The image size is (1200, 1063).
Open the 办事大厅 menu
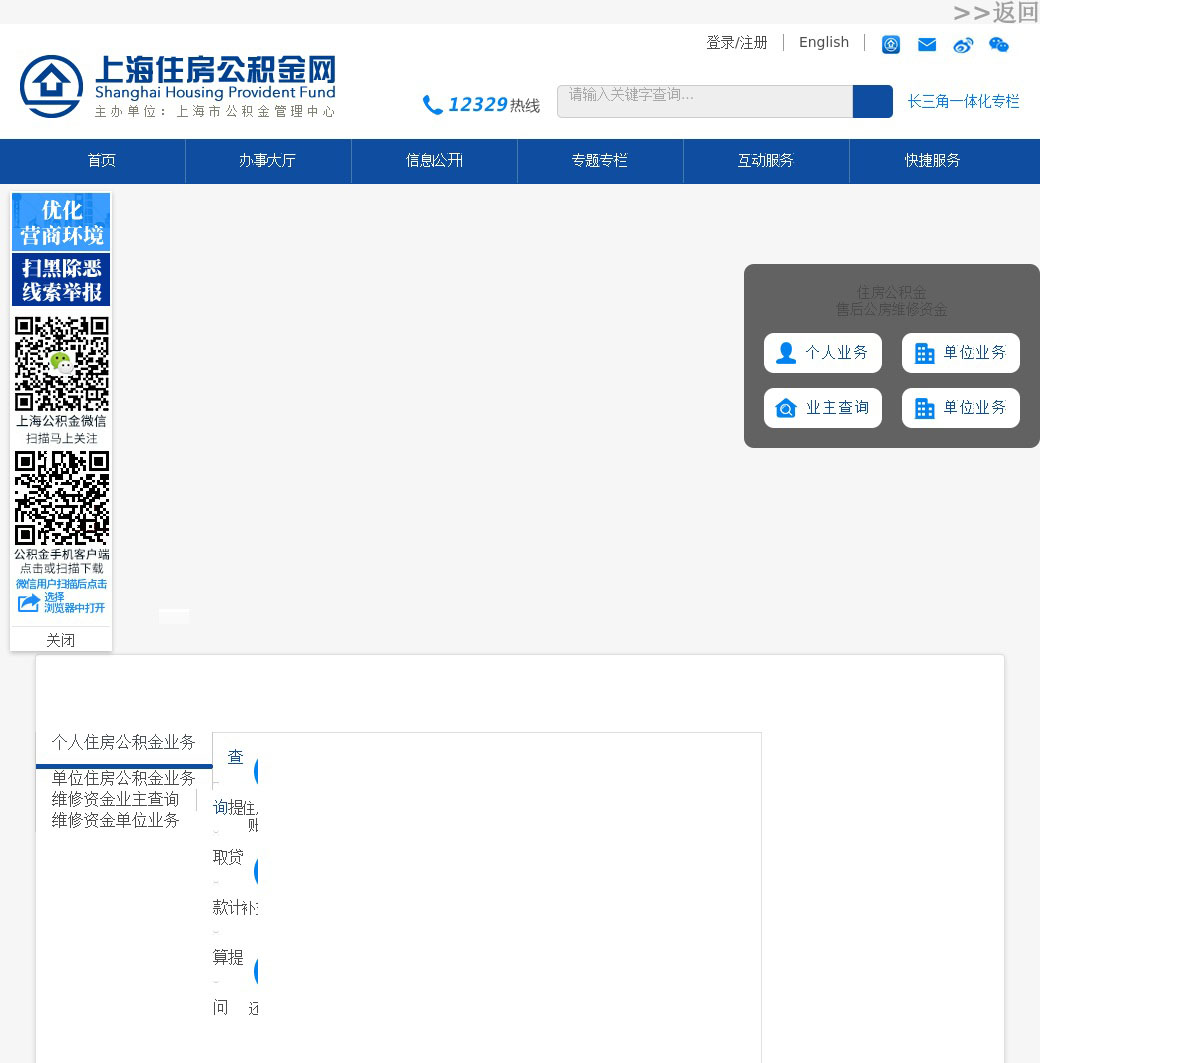(268, 161)
